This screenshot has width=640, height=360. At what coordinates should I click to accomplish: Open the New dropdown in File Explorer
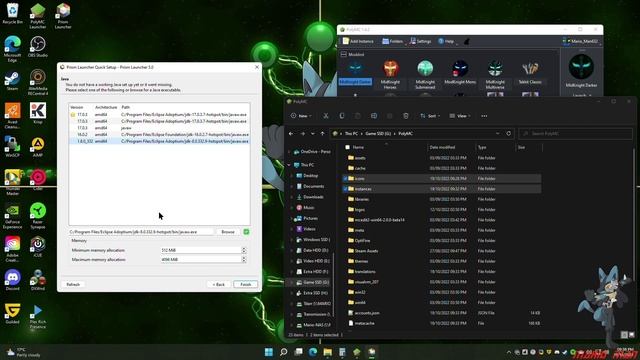click(x=301, y=116)
